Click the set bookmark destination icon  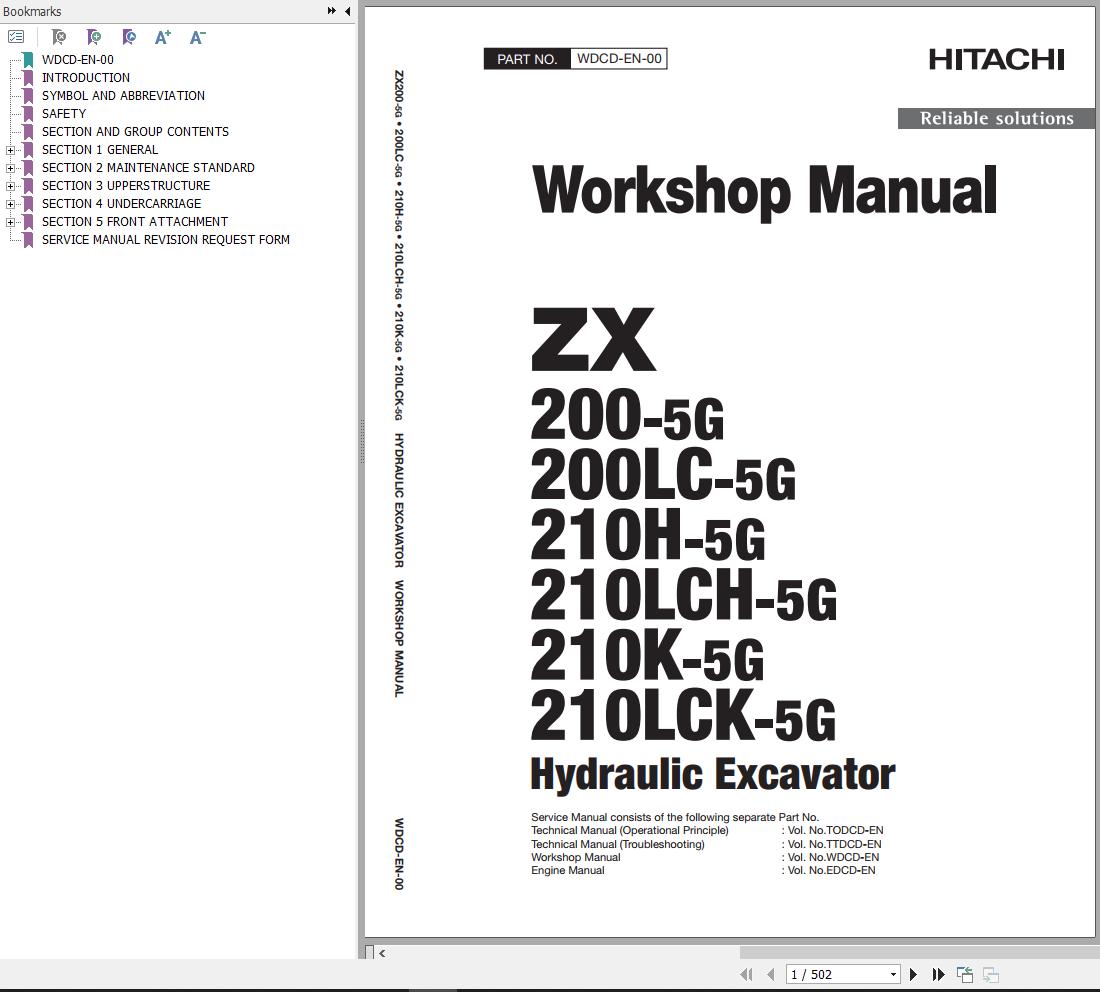(128, 36)
